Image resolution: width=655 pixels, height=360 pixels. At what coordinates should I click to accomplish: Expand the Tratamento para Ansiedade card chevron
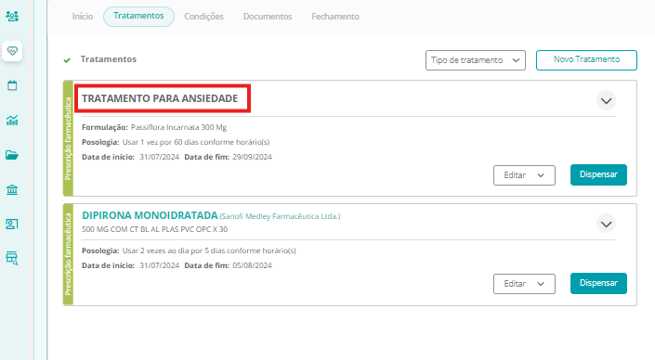coord(606,101)
